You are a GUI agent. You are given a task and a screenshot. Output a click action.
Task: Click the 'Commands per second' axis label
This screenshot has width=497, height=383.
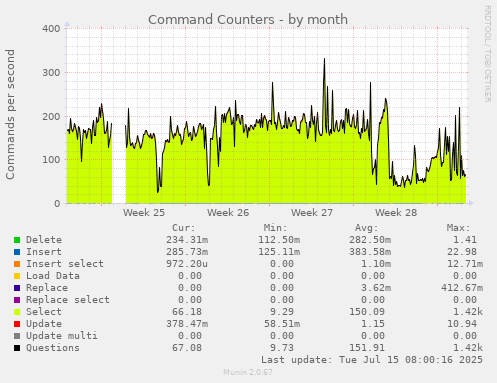point(10,114)
